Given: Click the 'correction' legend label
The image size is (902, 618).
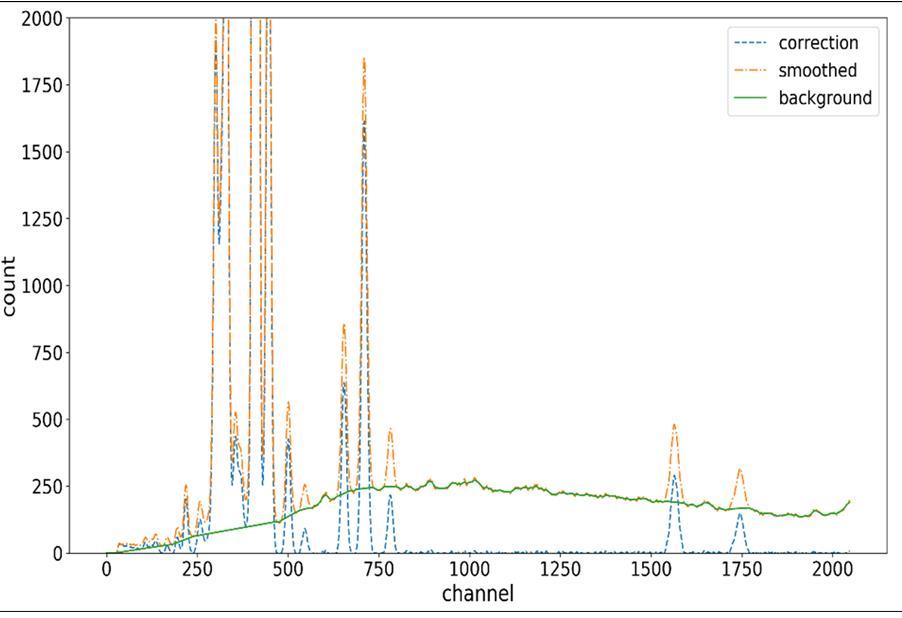Looking at the screenshot, I should (817, 43).
